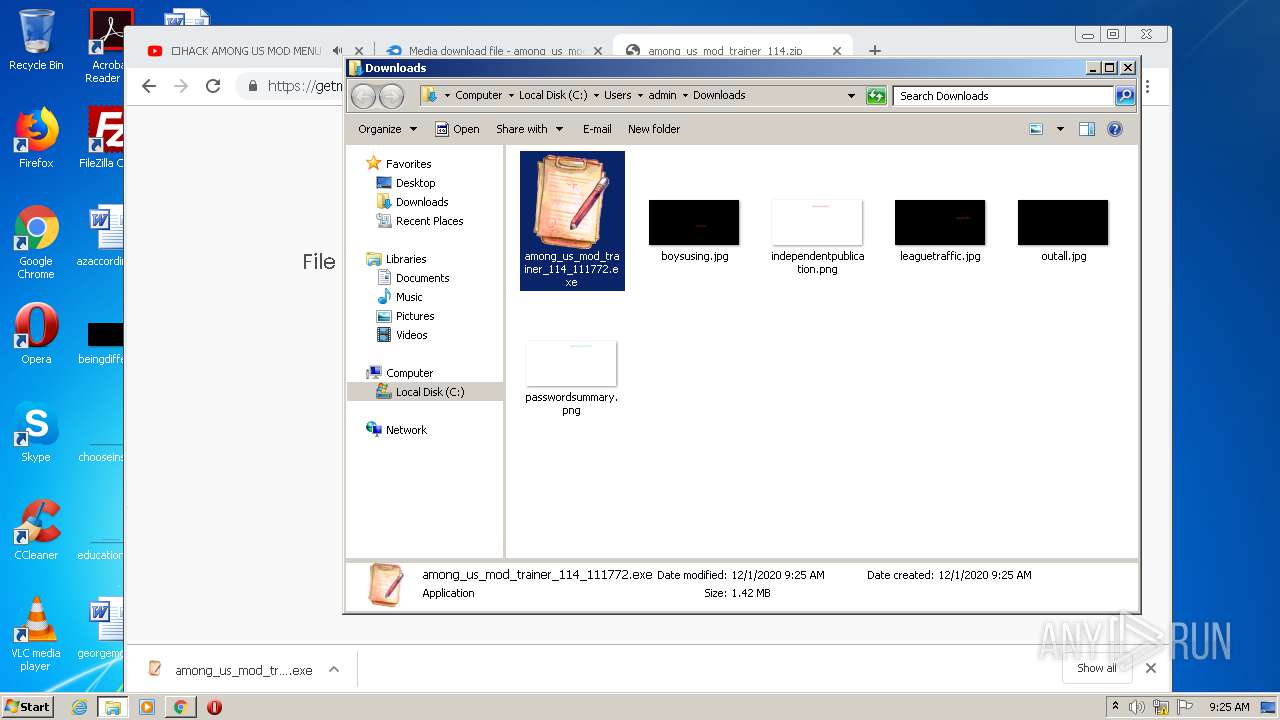
Task: Select passwordsummary.png thumbnail
Action: (571, 363)
